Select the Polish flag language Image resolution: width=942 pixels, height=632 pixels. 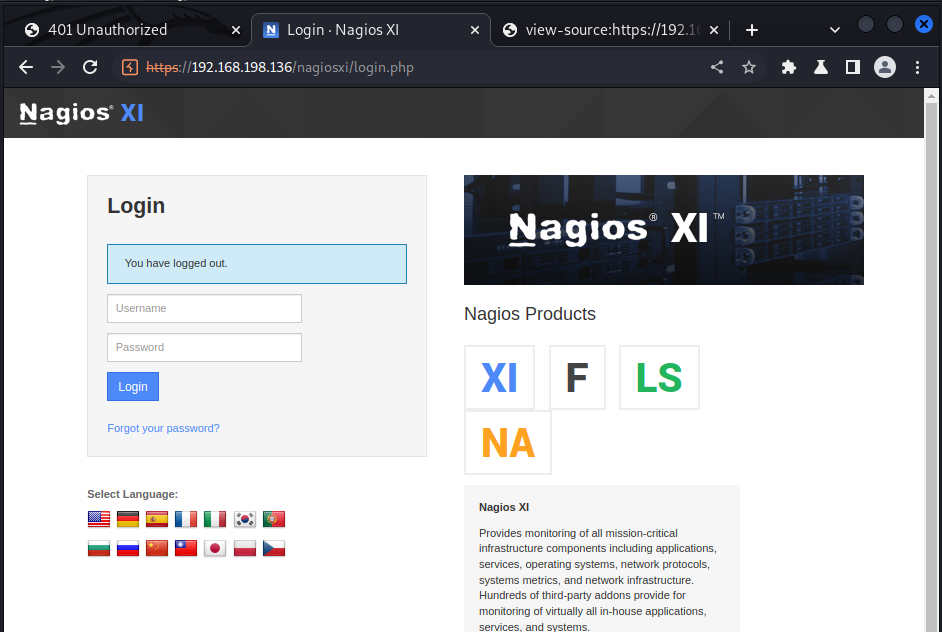point(245,548)
